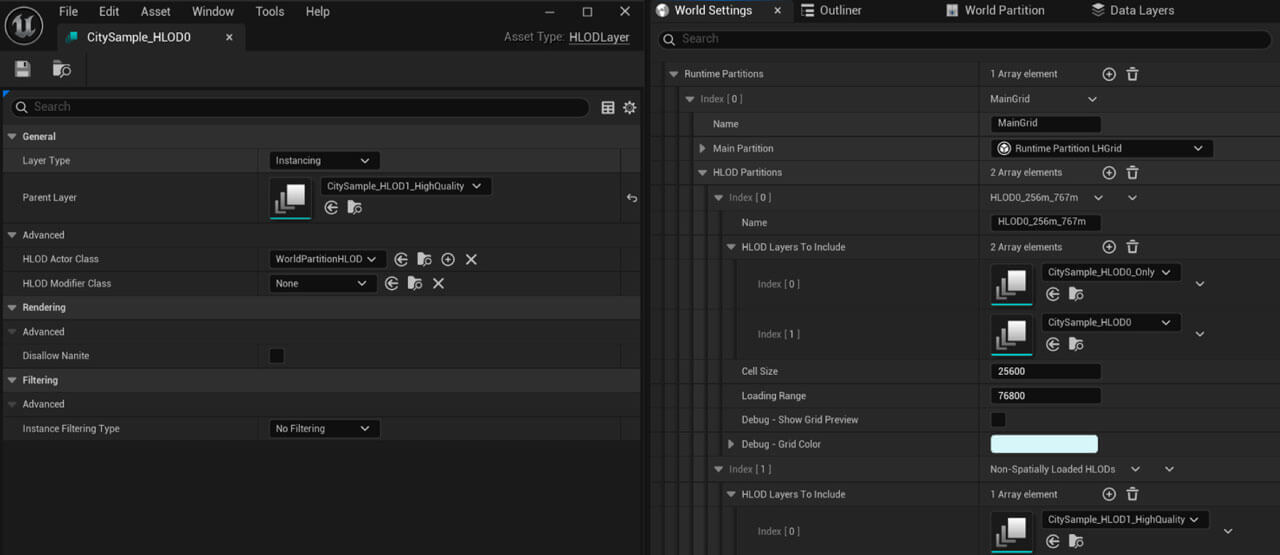Enable the Disallow Nanite checkbox
1280x555 pixels.
pyautogui.click(x=277, y=356)
